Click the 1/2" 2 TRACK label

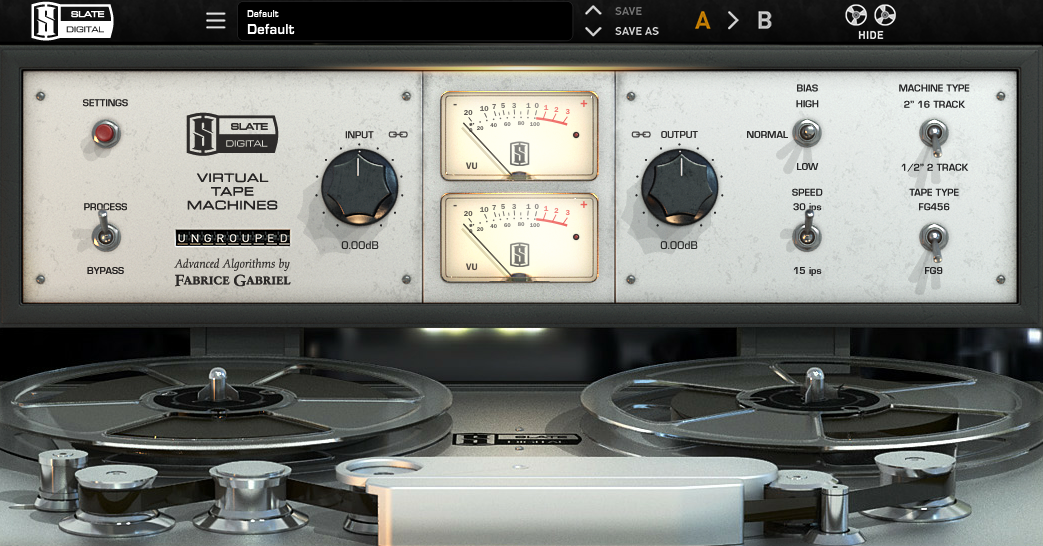(934, 168)
